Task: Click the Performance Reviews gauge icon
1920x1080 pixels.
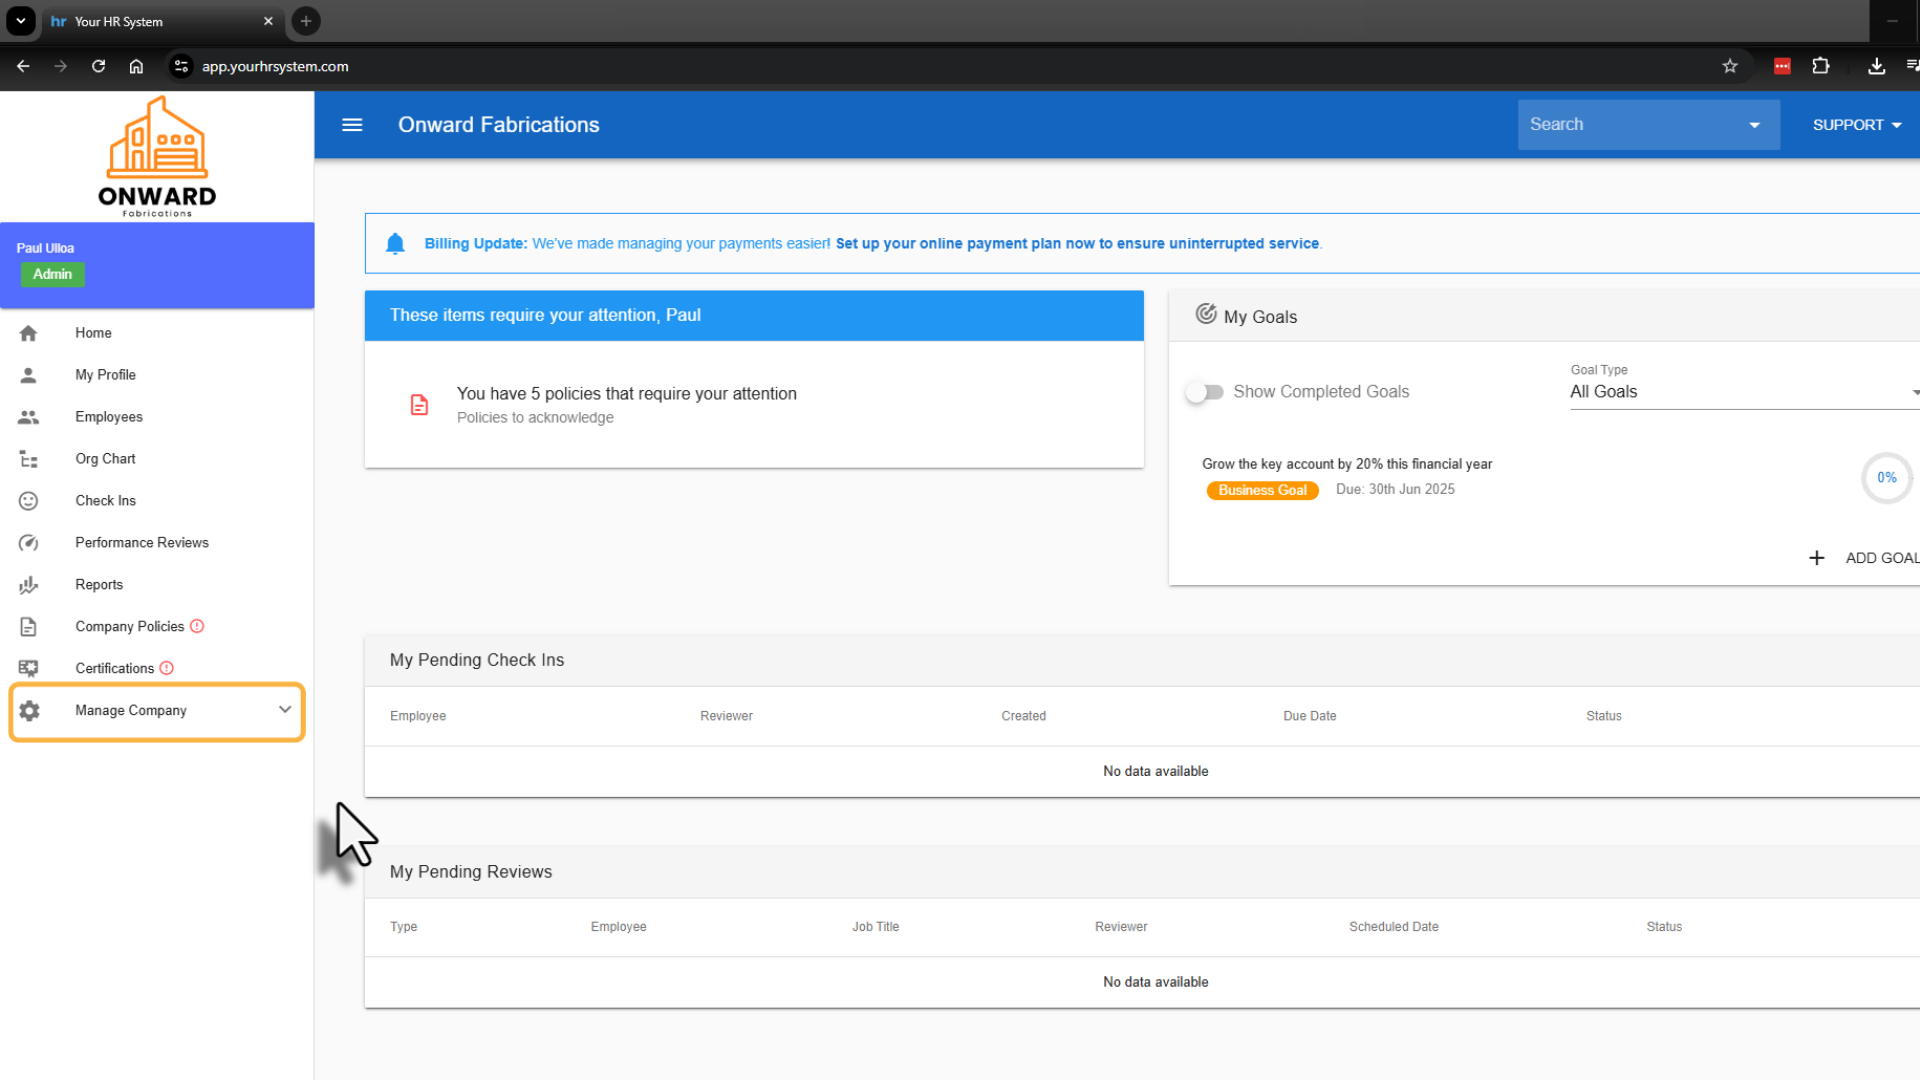Action: [x=28, y=543]
